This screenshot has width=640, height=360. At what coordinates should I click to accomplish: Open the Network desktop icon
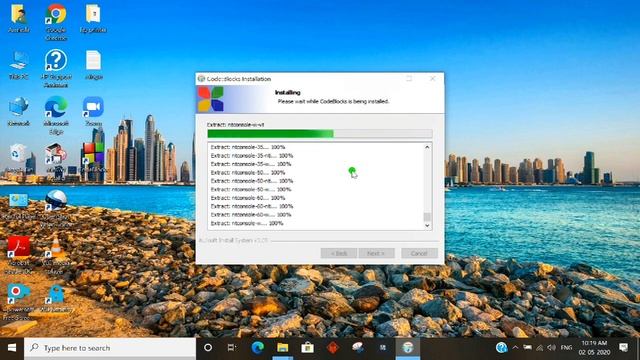pyautogui.click(x=18, y=111)
